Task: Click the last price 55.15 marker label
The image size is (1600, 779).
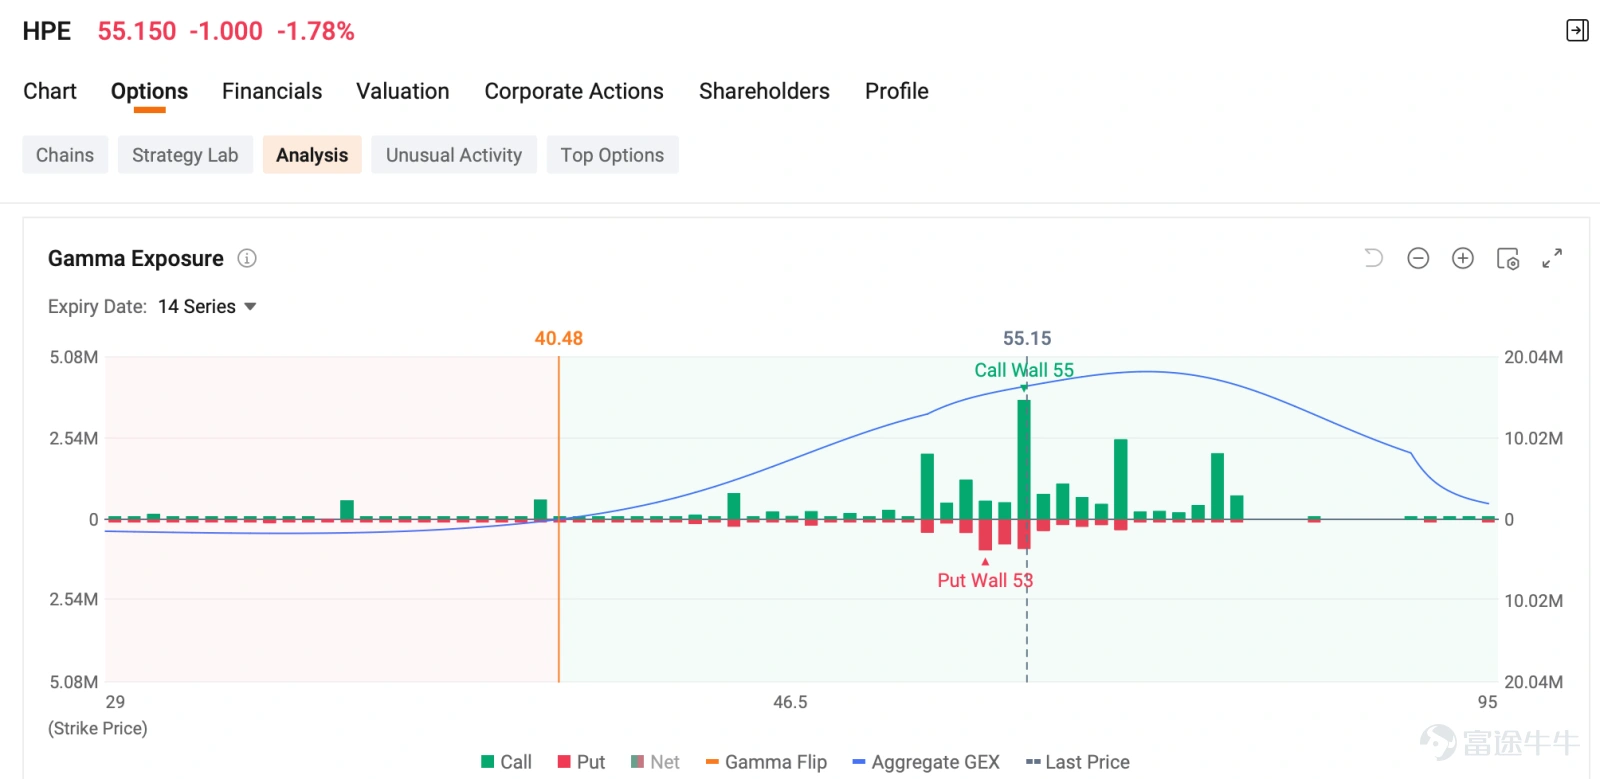Action: pos(1027,338)
